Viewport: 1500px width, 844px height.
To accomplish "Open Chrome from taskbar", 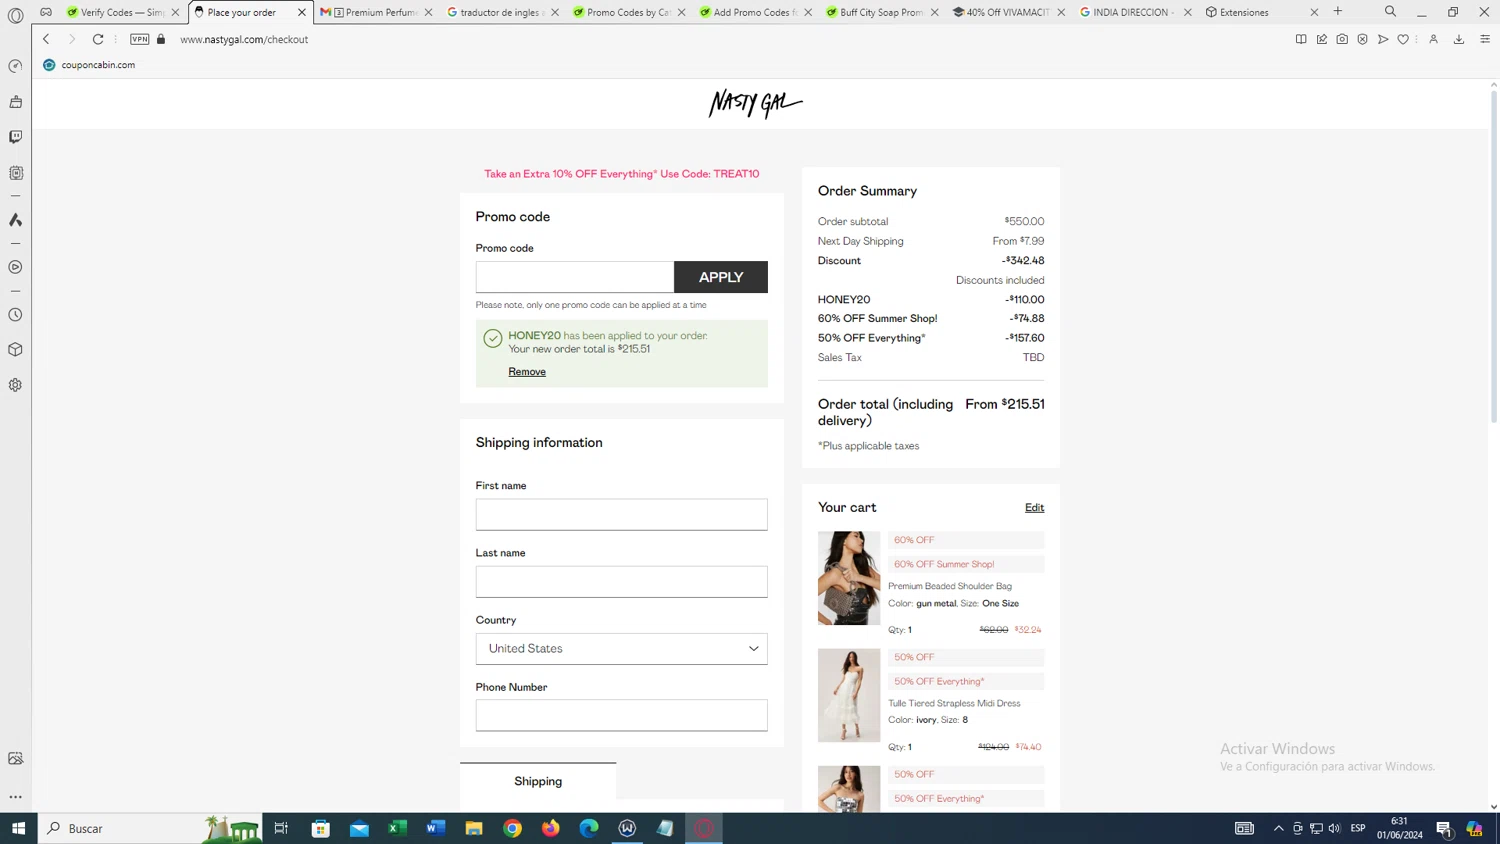I will pyautogui.click(x=512, y=828).
